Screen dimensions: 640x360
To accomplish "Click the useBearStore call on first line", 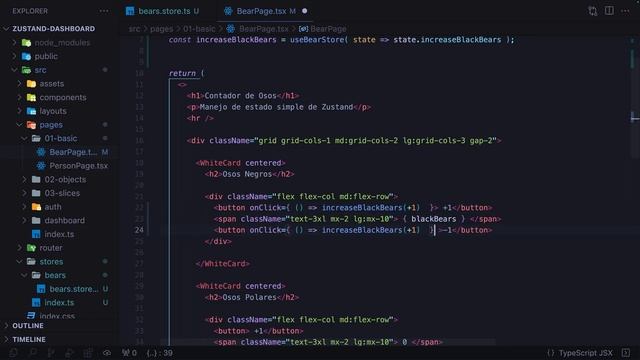I will coord(317,40).
